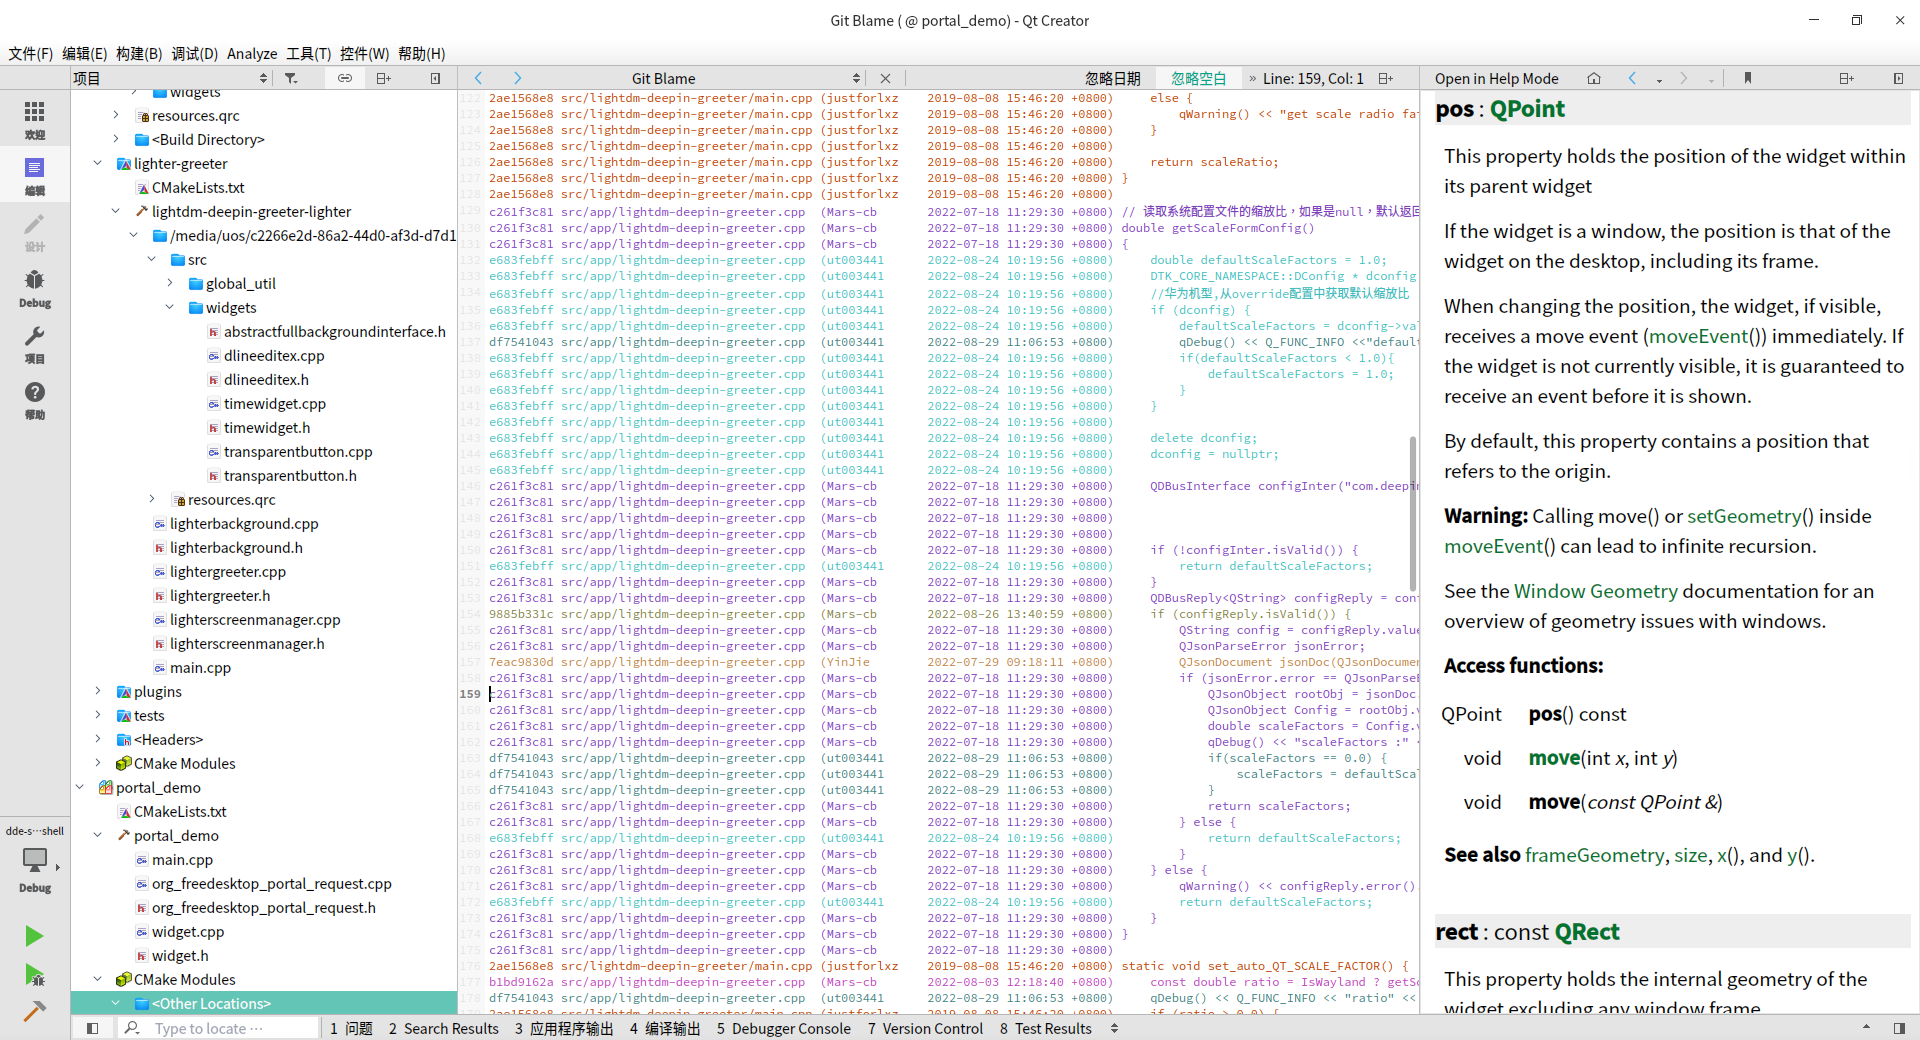Open the Analyze menu
Image resolution: width=1920 pixels, height=1040 pixels.
point(251,54)
